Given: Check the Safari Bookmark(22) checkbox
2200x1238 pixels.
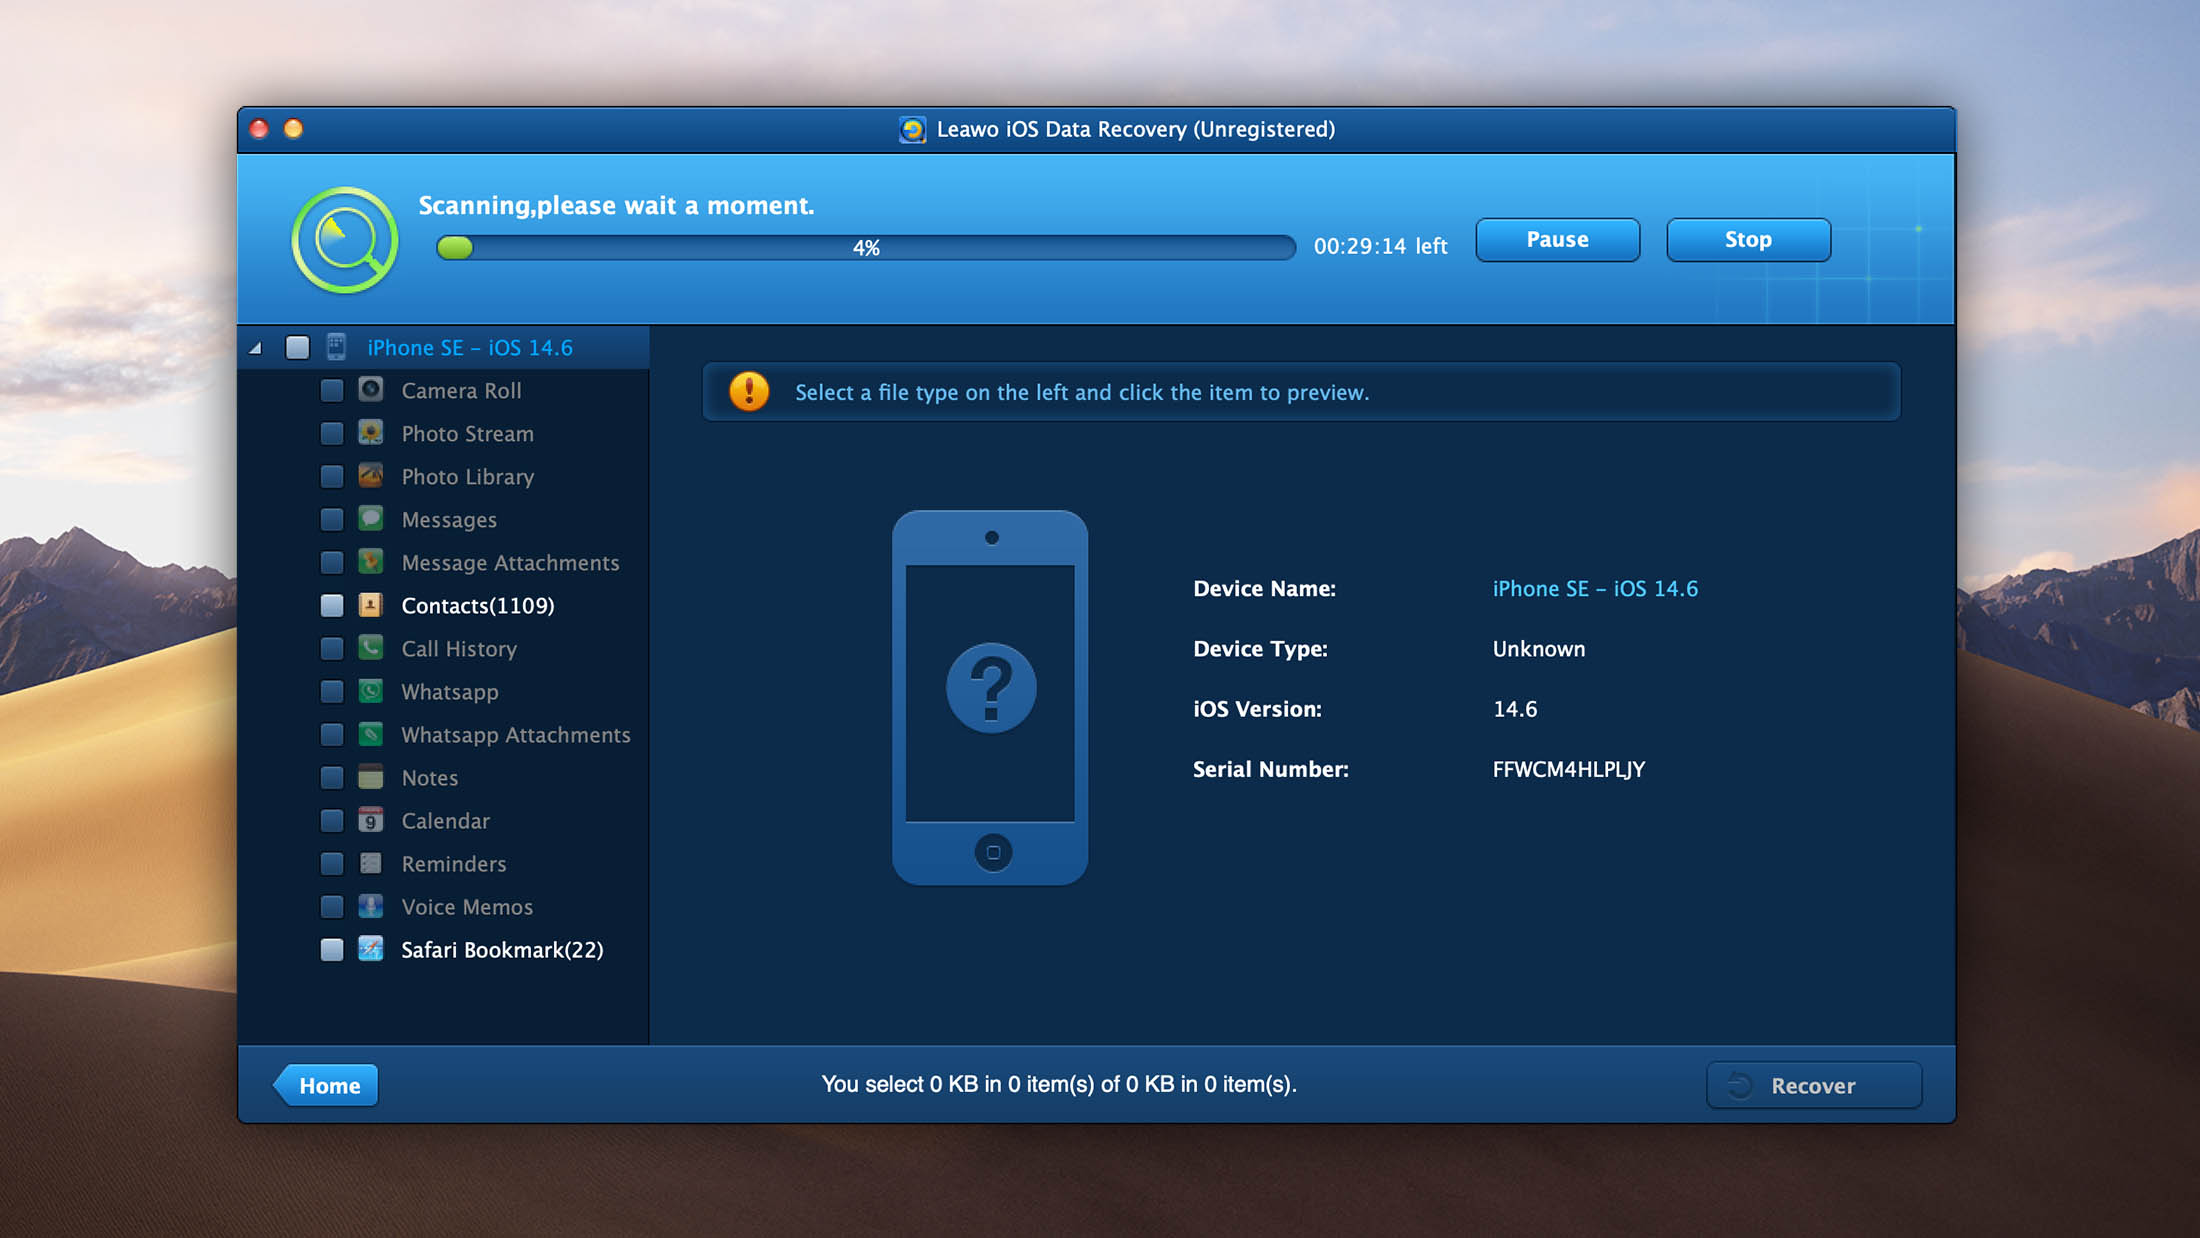Looking at the screenshot, I should click(x=332, y=949).
